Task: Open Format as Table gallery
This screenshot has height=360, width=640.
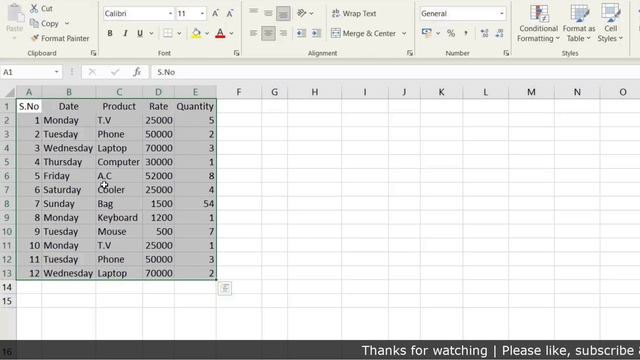Action: click(579, 23)
